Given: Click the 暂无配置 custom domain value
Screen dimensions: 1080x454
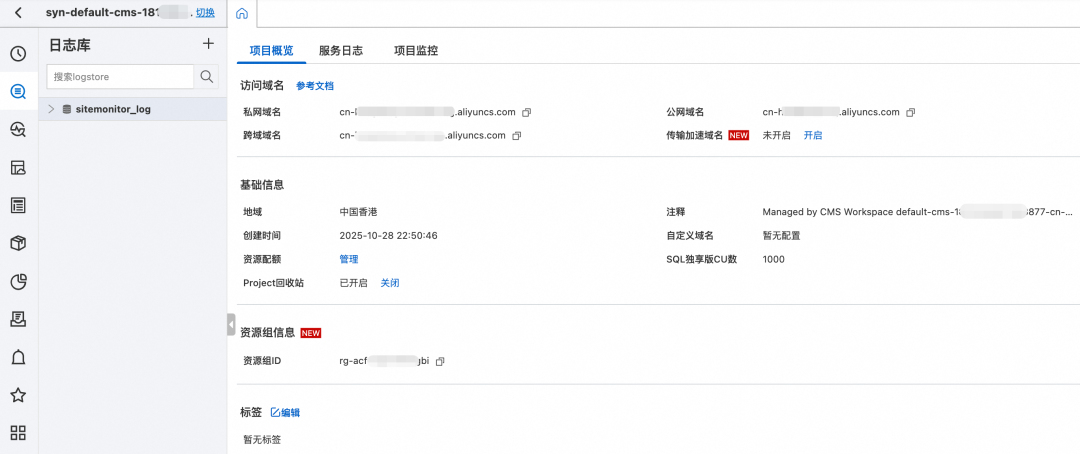Looking at the screenshot, I should coord(781,236).
